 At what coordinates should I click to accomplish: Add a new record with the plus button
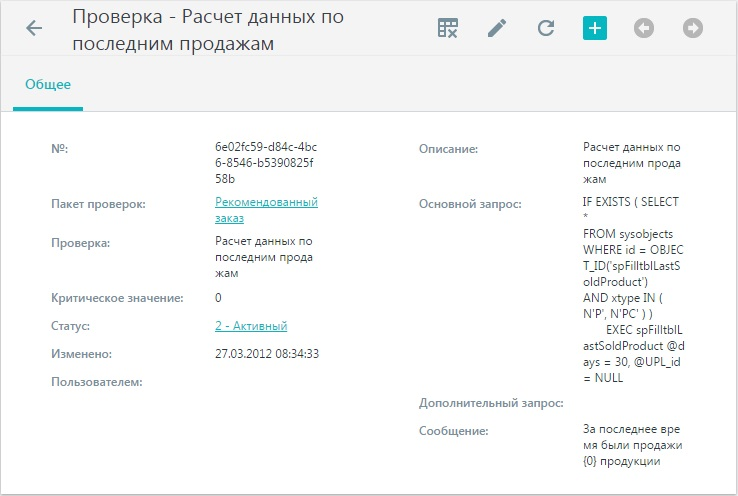[x=595, y=28]
